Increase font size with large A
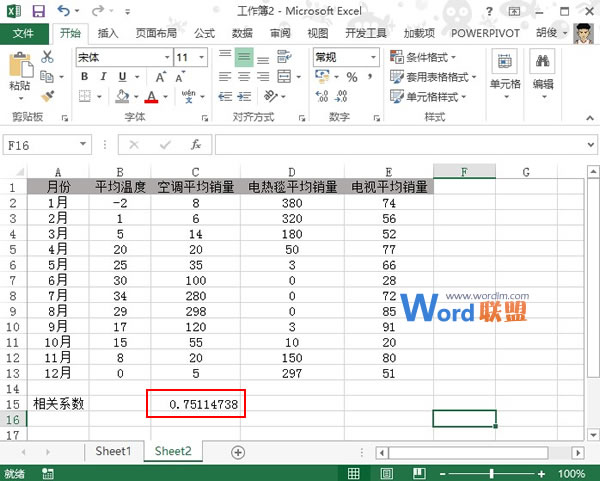This screenshot has height=481, width=600. point(161,77)
